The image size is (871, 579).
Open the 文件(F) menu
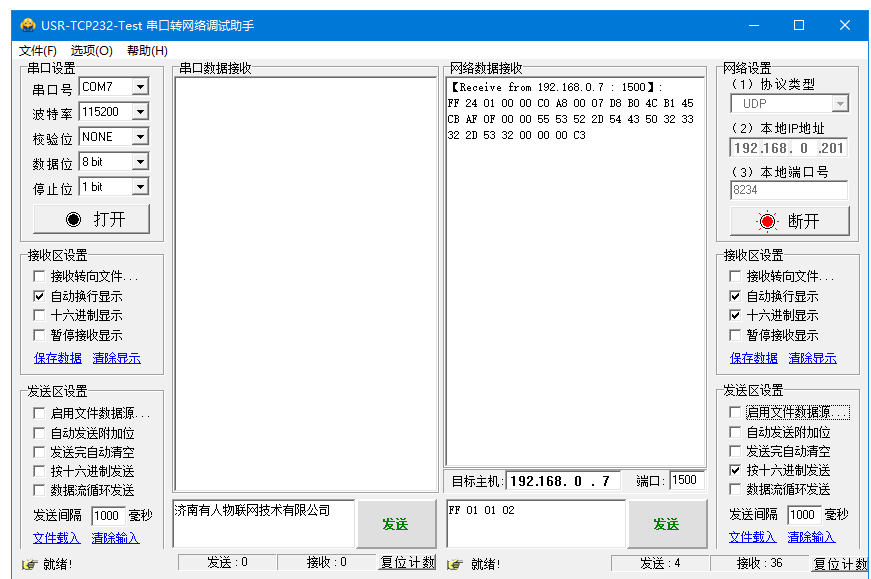click(38, 51)
